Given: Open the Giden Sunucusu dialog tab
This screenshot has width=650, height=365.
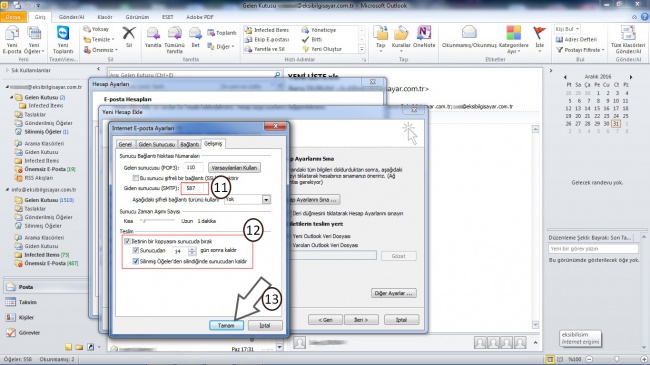Looking at the screenshot, I should pos(157,144).
